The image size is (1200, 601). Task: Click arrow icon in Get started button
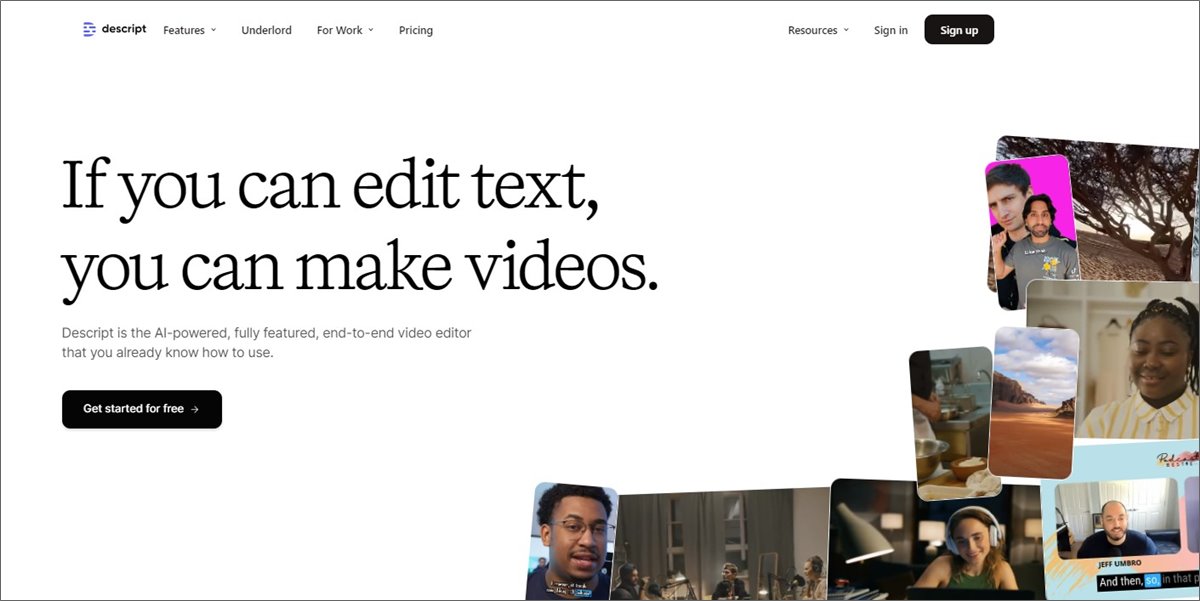195,409
